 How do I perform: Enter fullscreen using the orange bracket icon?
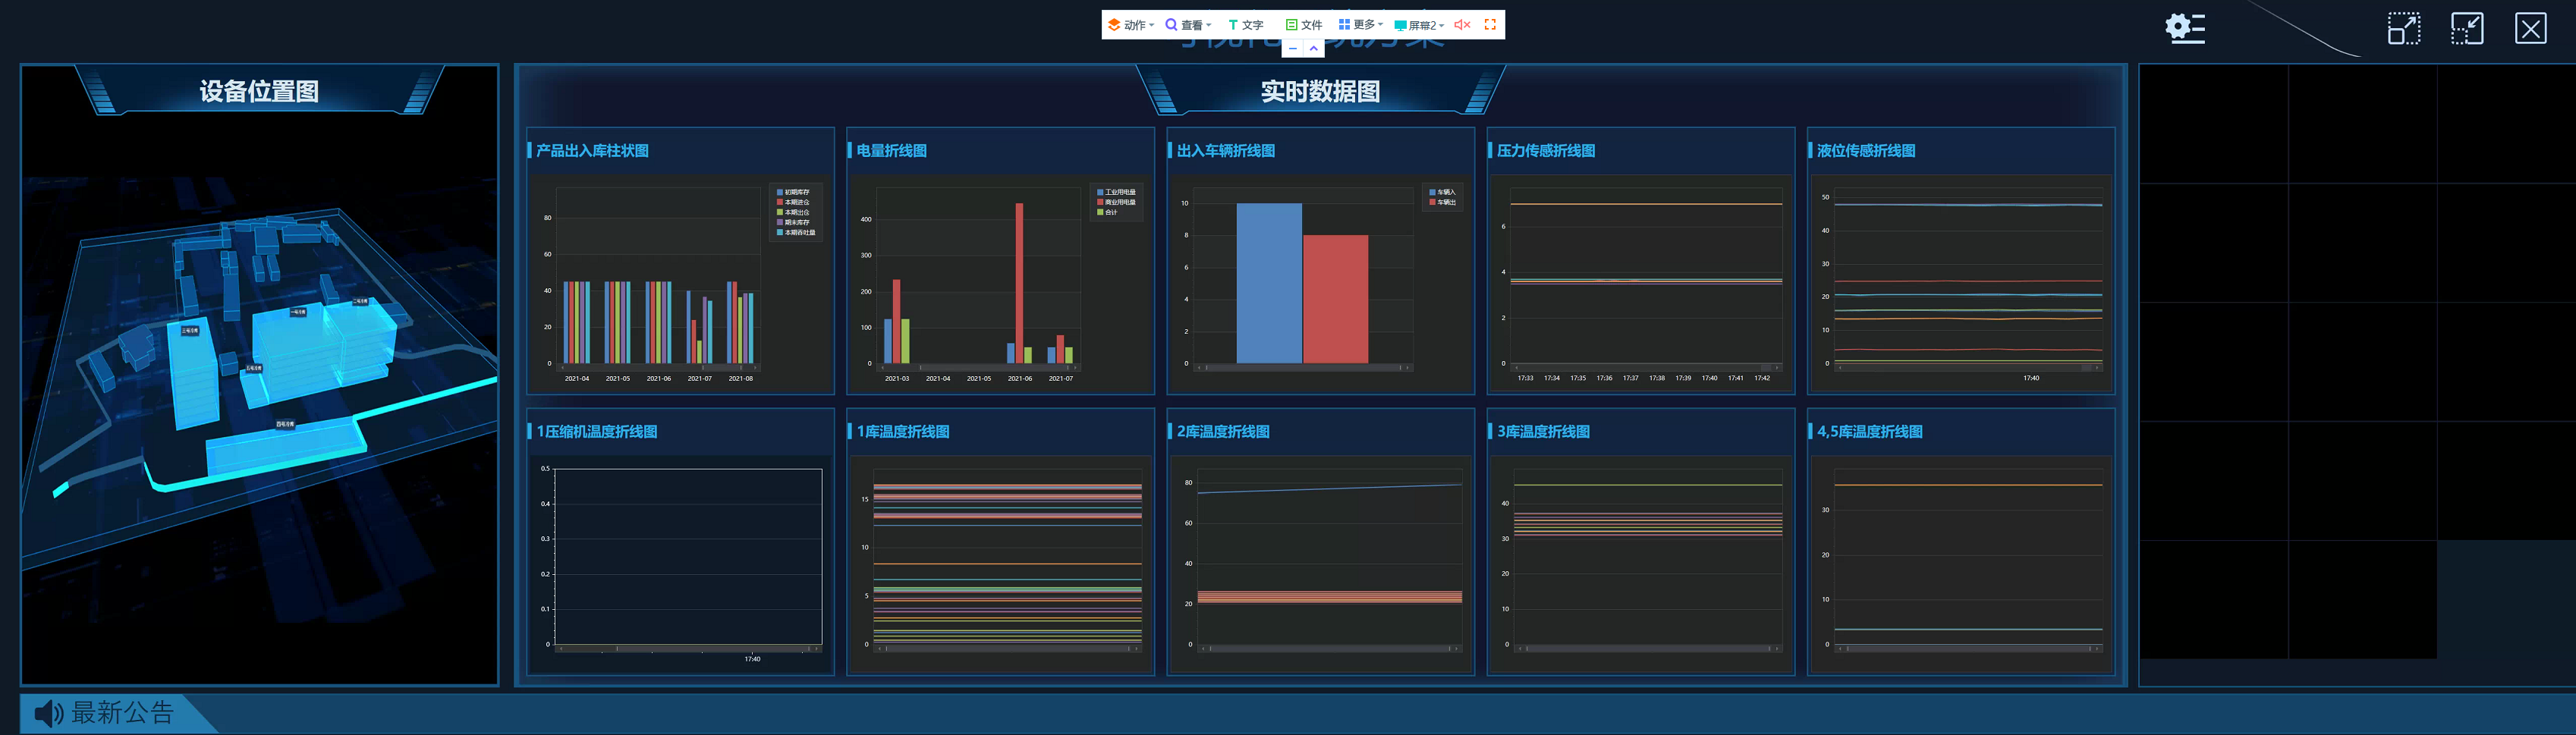click(x=1490, y=25)
